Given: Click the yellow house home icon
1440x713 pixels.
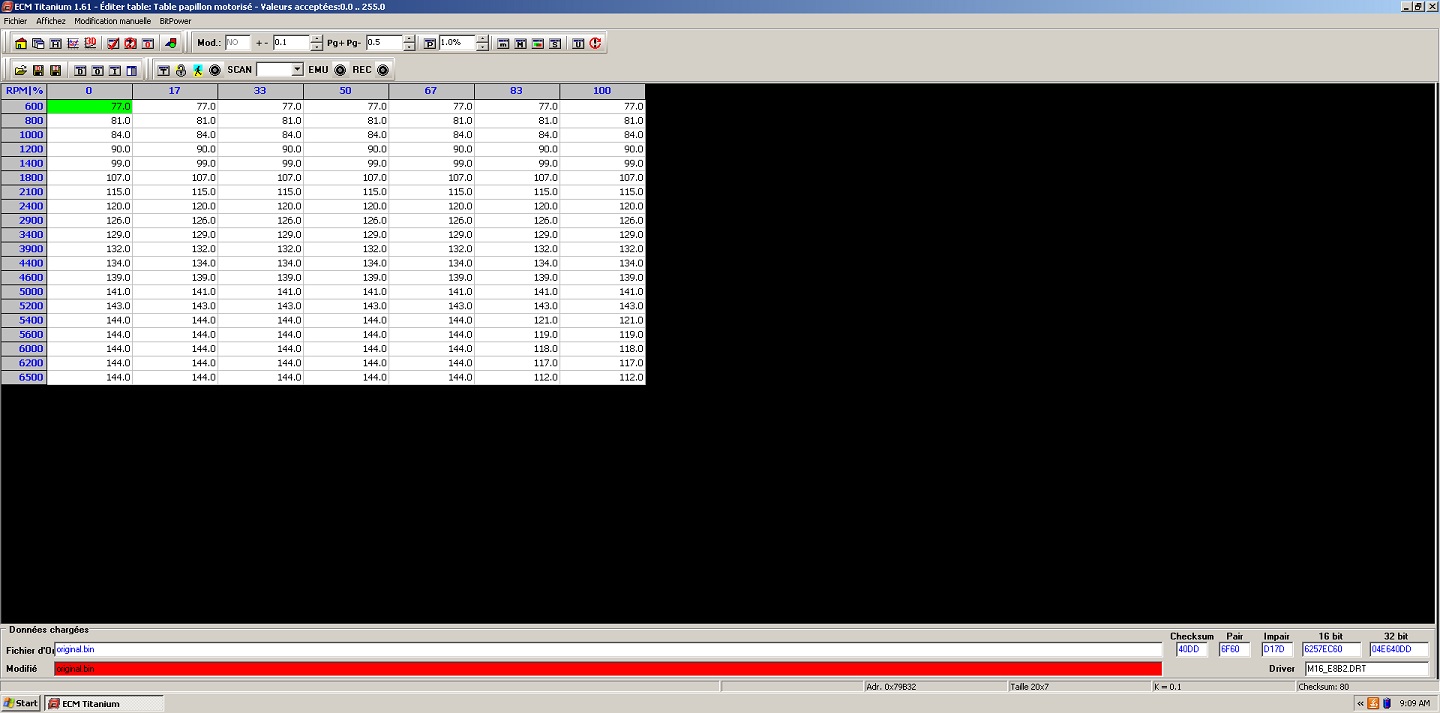Looking at the screenshot, I should pos(21,43).
